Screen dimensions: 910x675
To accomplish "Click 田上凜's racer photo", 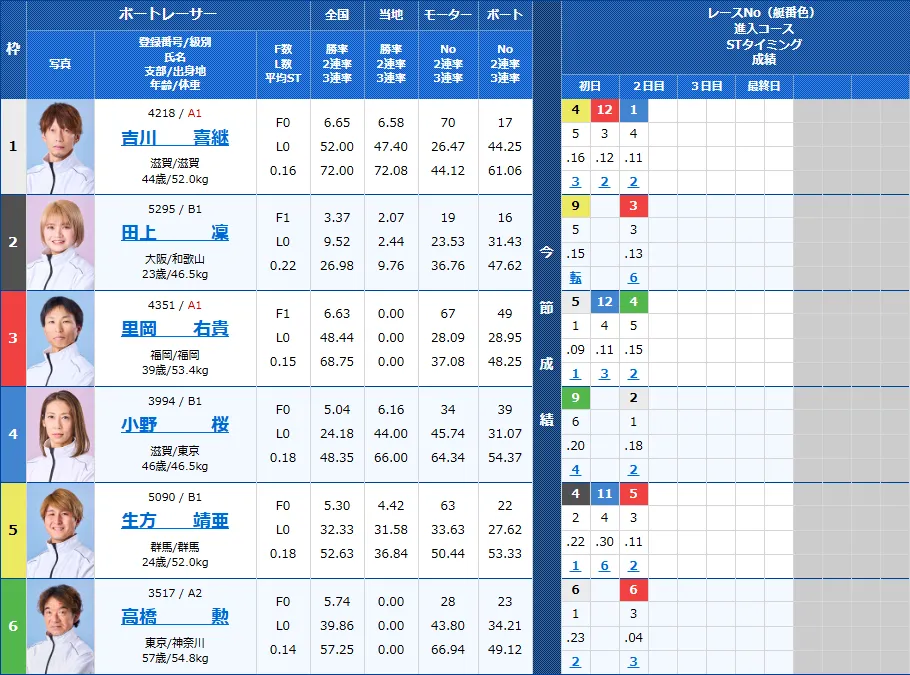I will [59, 243].
